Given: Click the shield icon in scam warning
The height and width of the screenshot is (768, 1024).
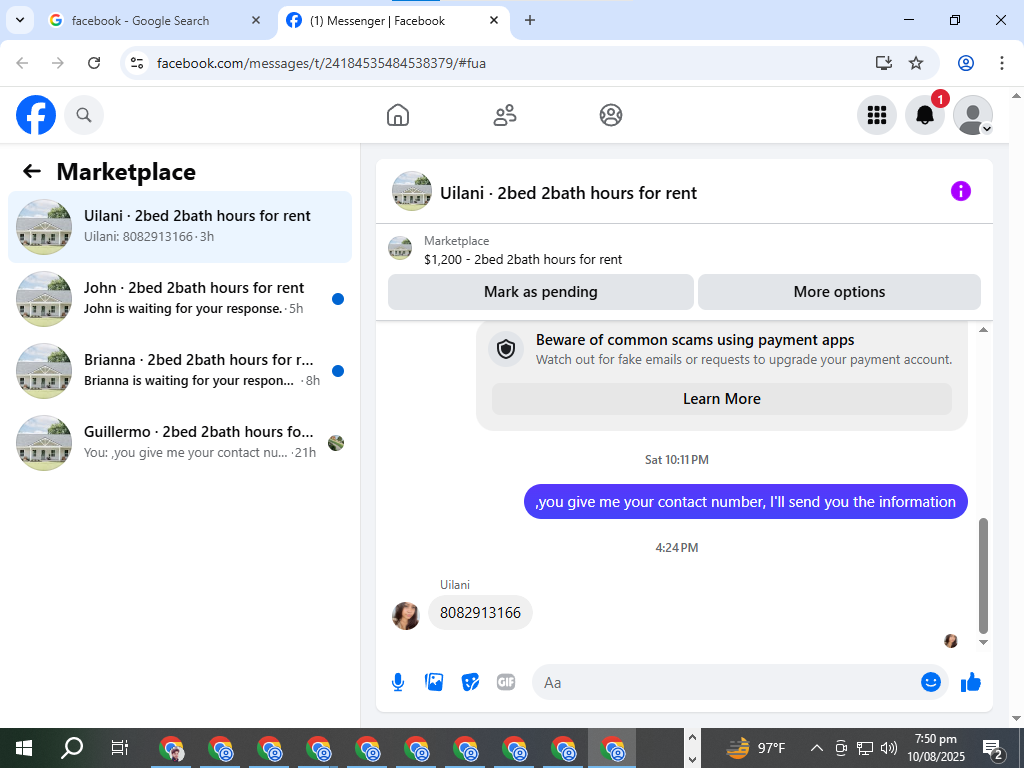Looking at the screenshot, I should pos(506,349).
